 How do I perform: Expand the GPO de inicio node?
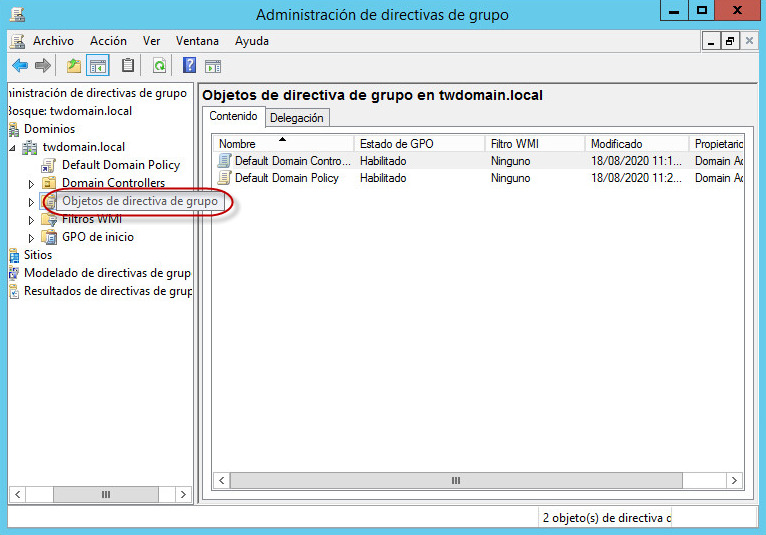31,238
